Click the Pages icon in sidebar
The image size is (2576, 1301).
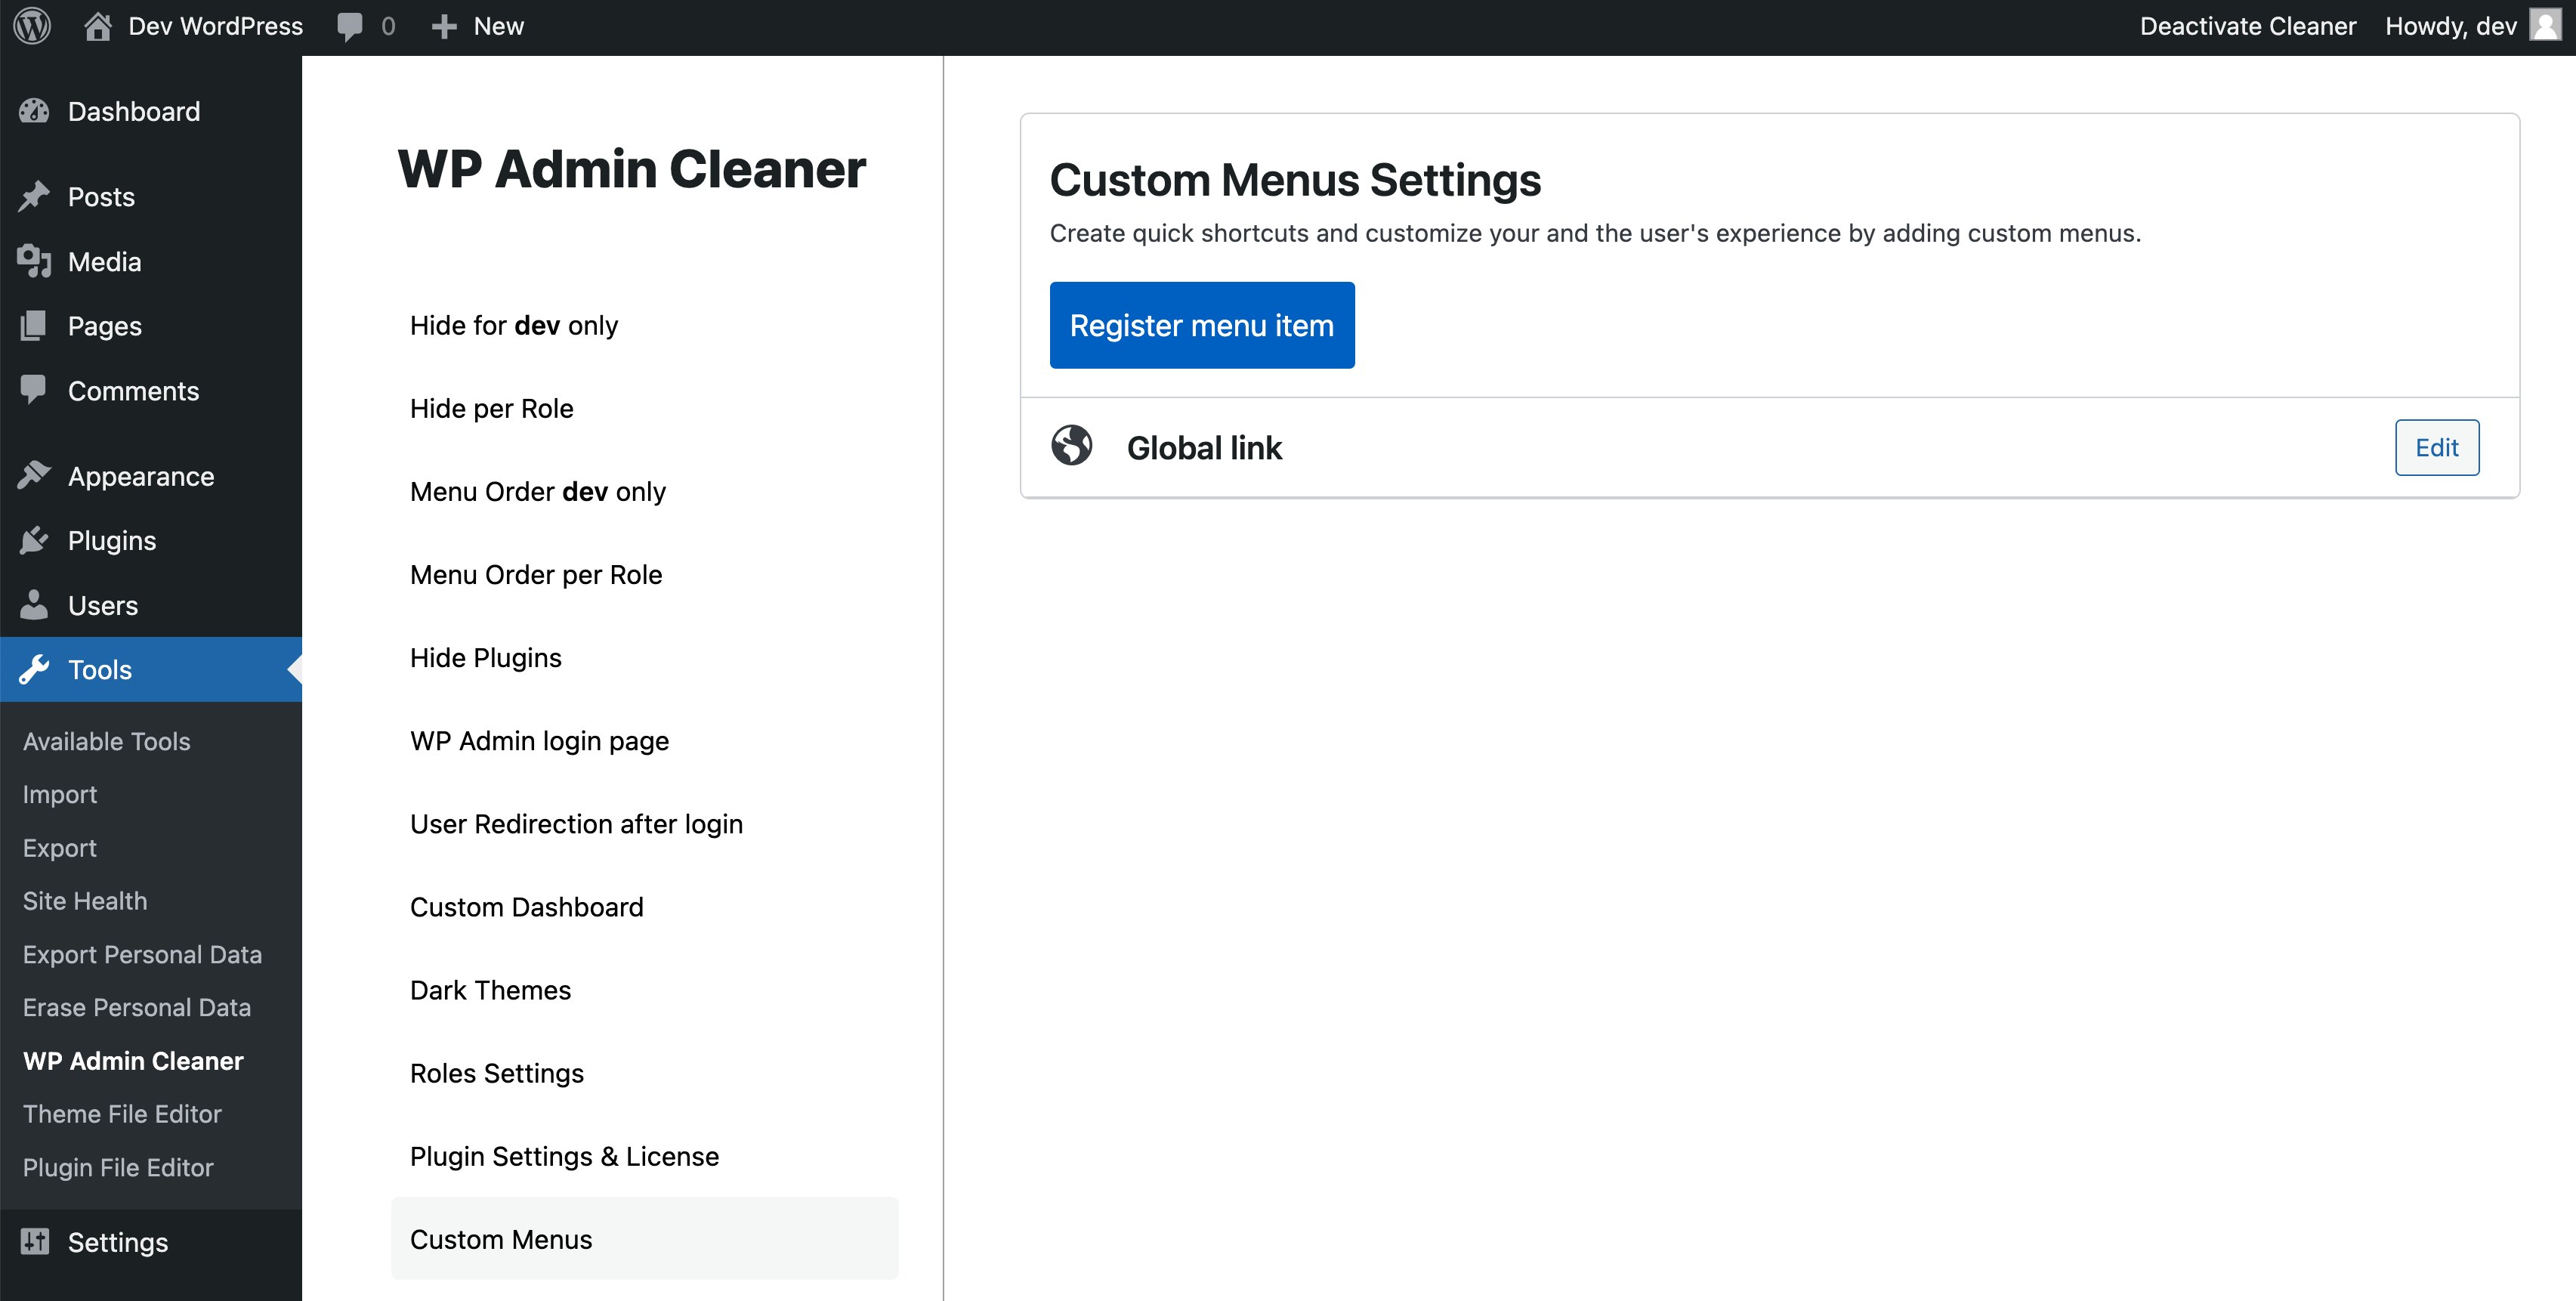coord(34,326)
